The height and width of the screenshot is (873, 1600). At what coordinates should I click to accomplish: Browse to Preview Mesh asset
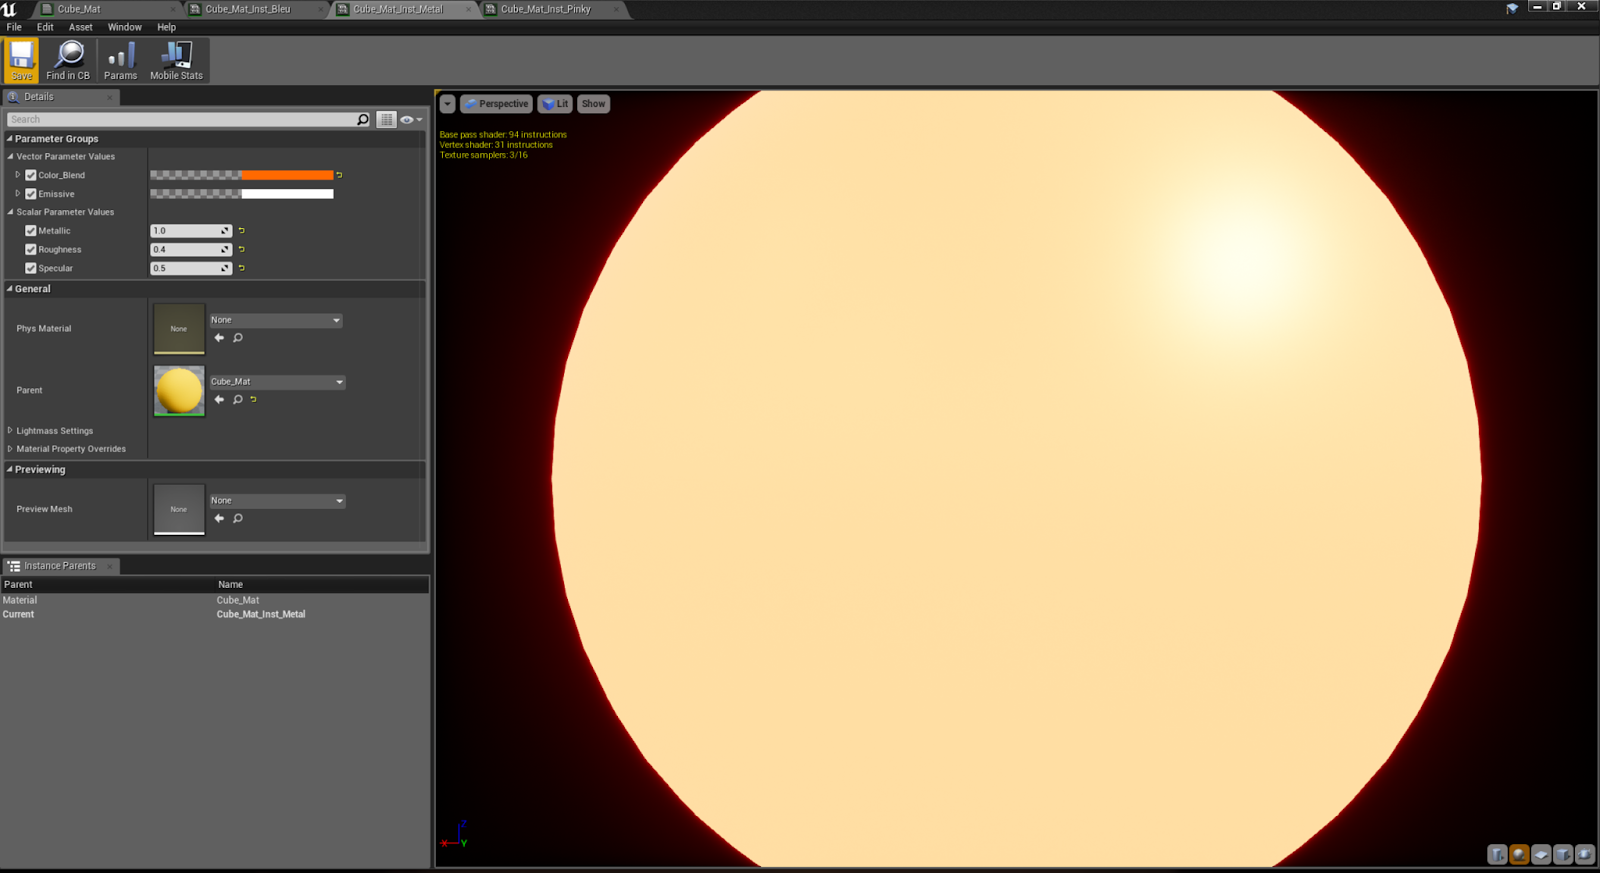[238, 518]
